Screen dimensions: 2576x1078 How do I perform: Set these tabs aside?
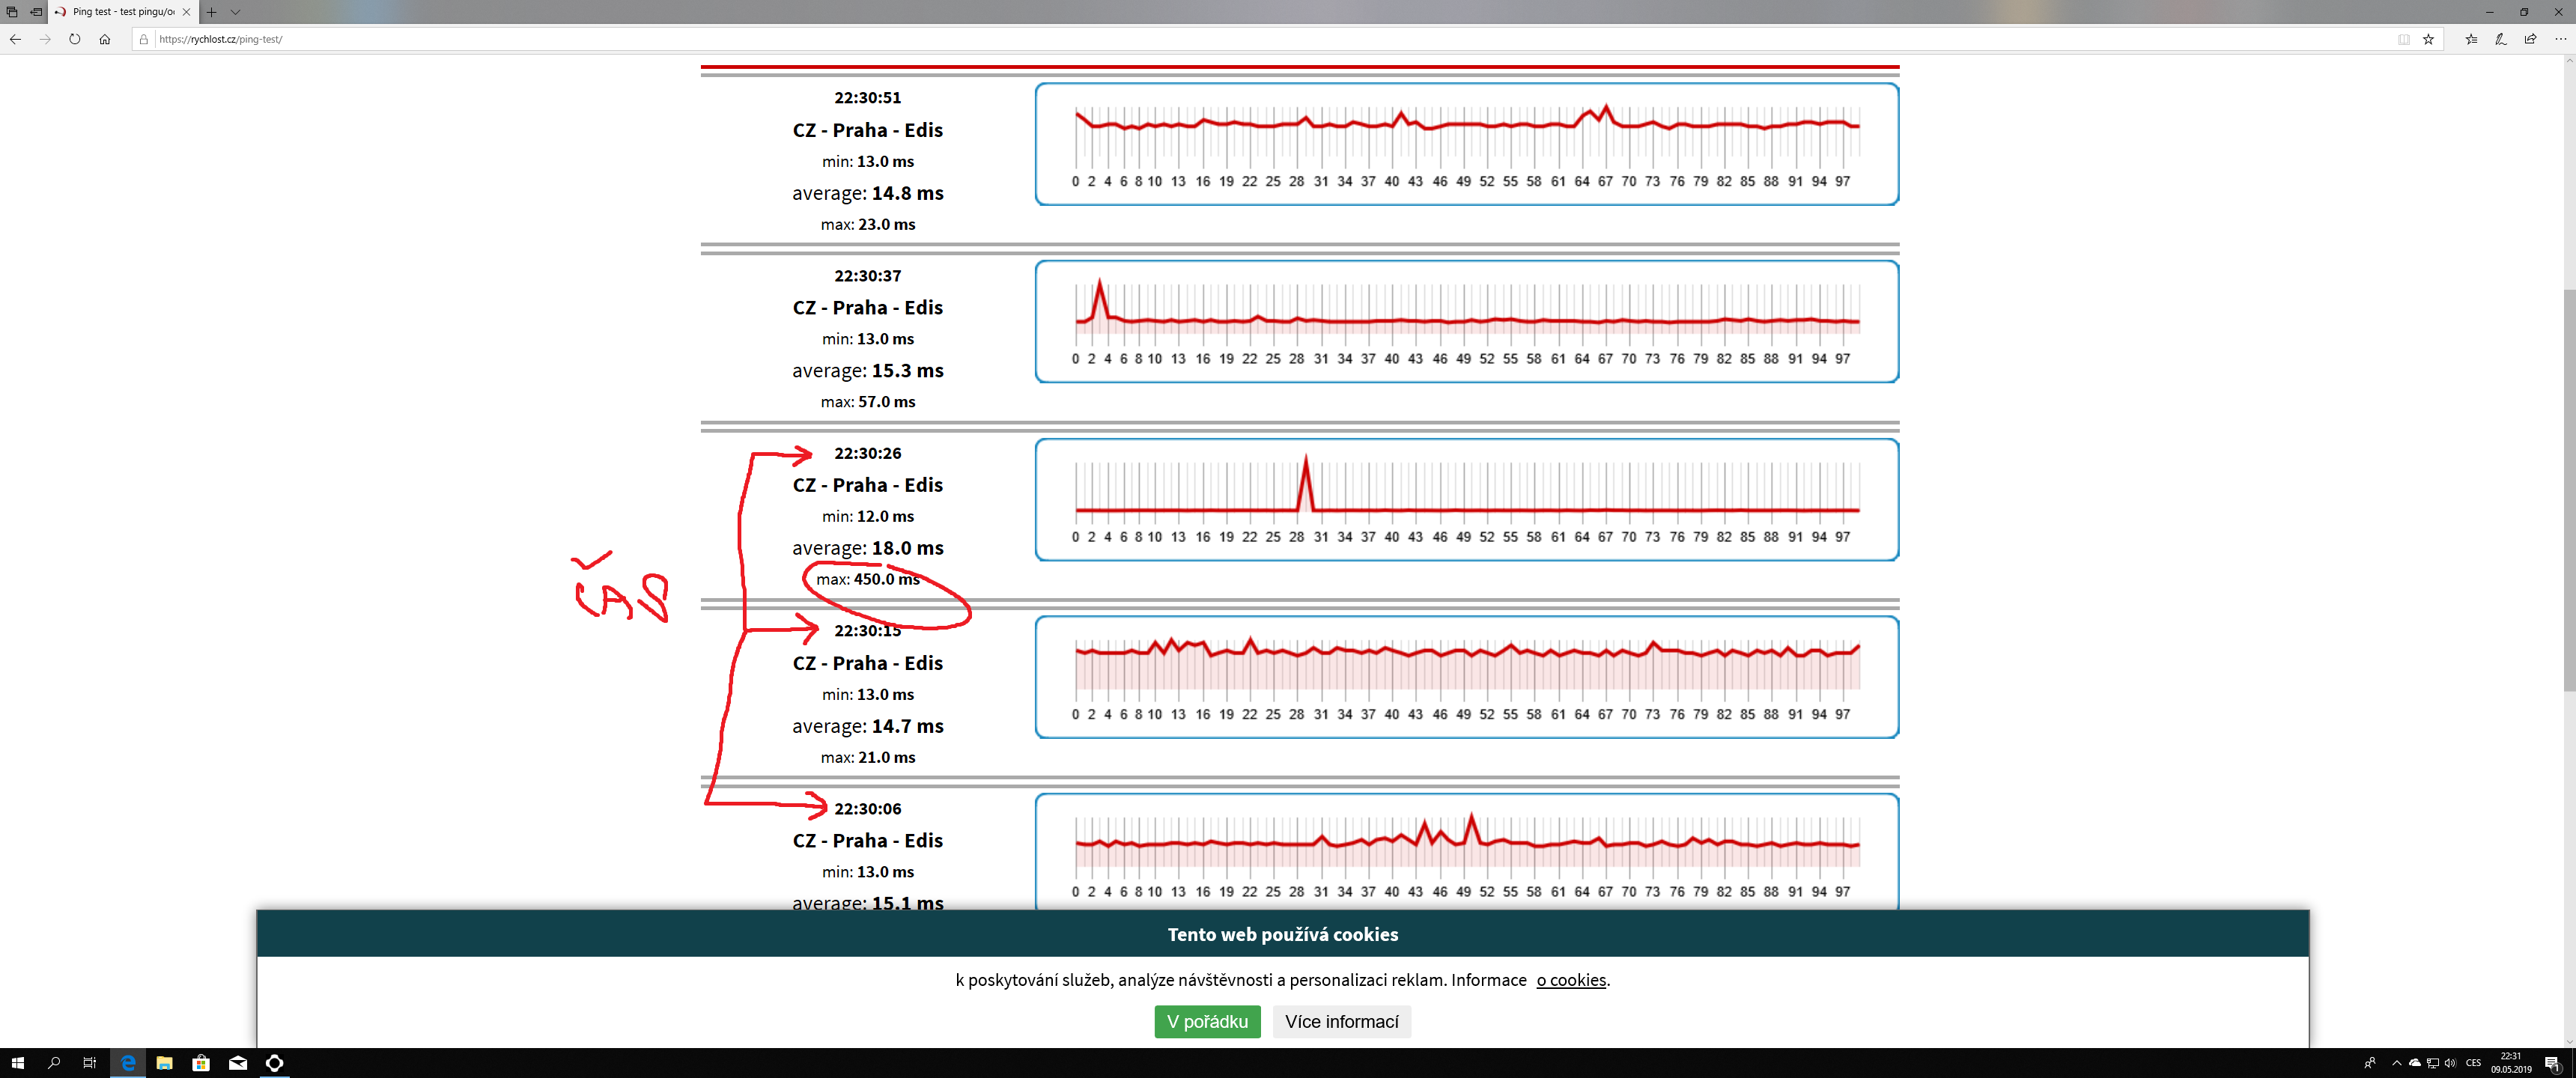[36, 12]
